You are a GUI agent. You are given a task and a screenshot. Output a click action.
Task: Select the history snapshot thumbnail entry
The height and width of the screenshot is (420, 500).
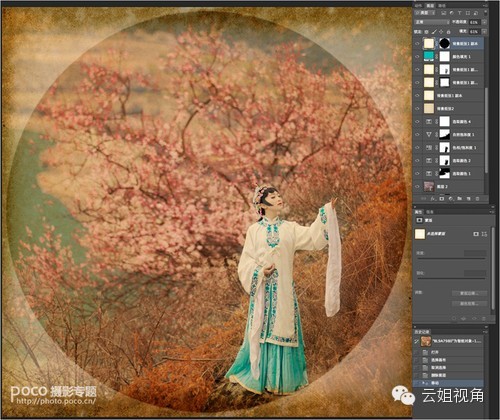tap(425, 341)
